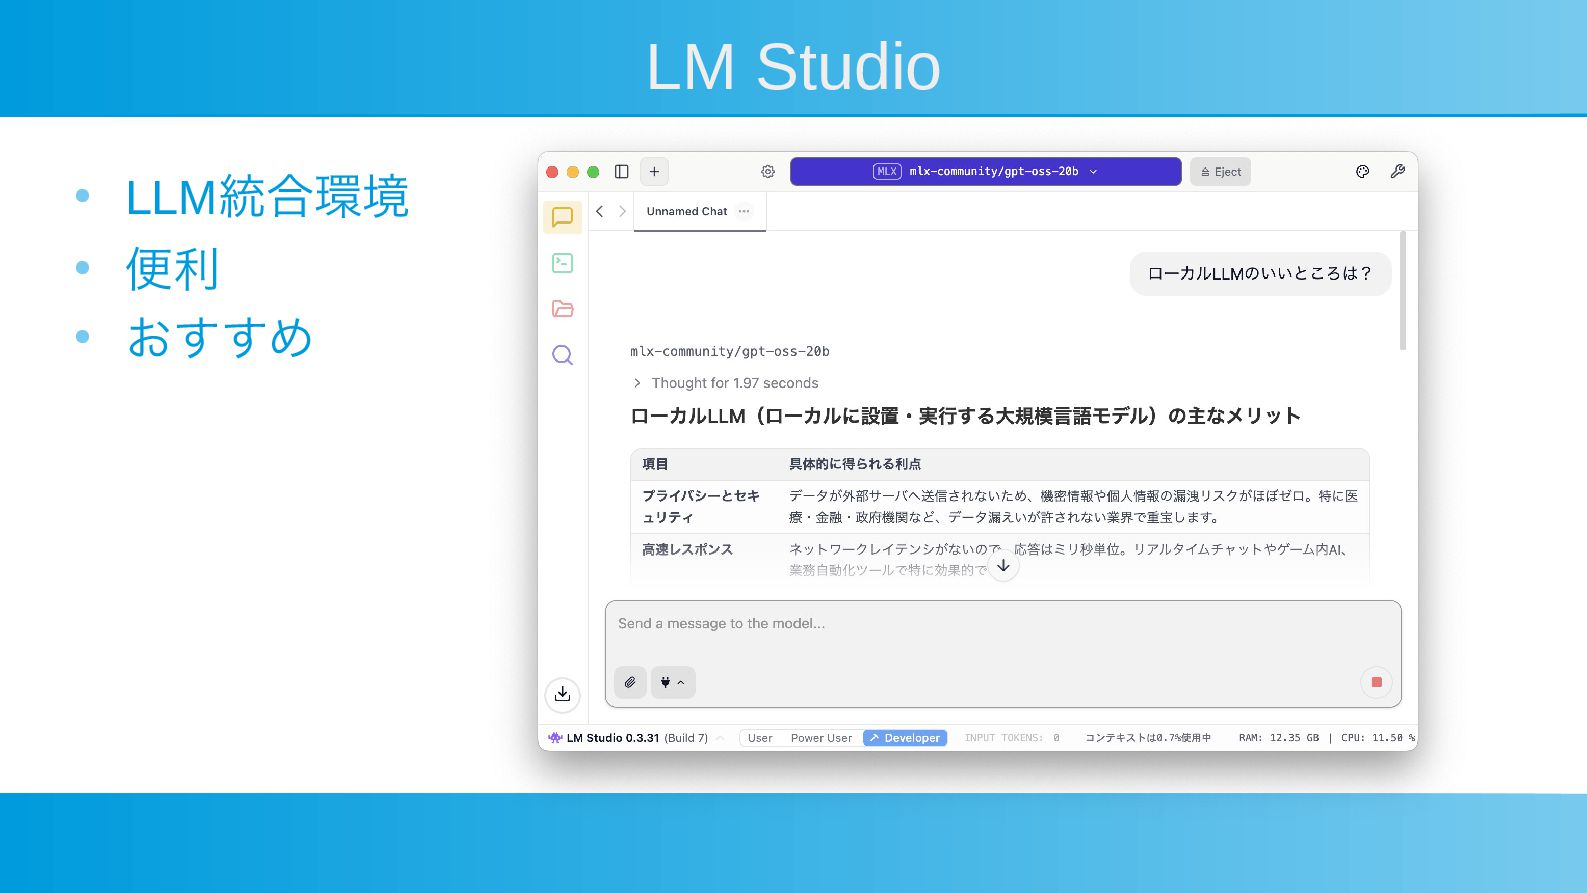Viewport: 1587px width, 893px height.
Task: Eject the loaded model
Action: coord(1220,172)
